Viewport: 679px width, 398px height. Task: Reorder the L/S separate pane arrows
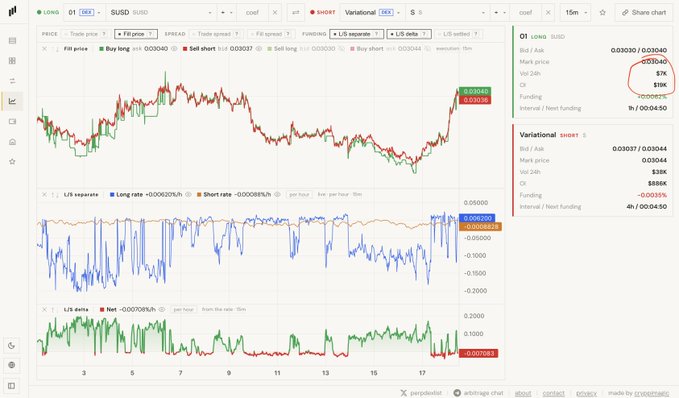pyautogui.click(x=55, y=195)
